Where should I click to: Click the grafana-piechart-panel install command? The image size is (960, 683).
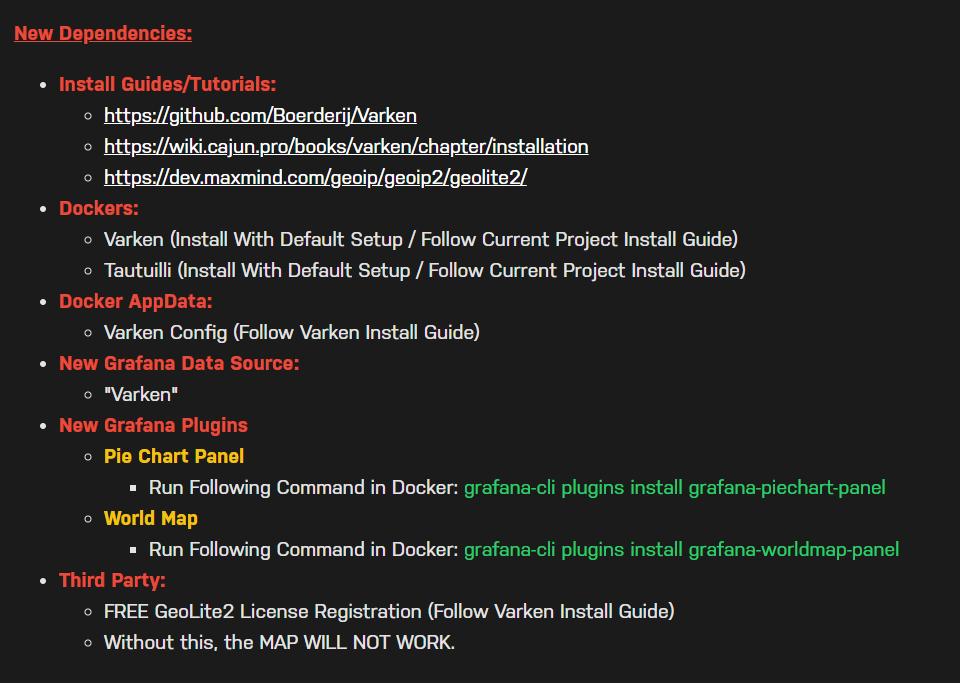(x=675, y=487)
